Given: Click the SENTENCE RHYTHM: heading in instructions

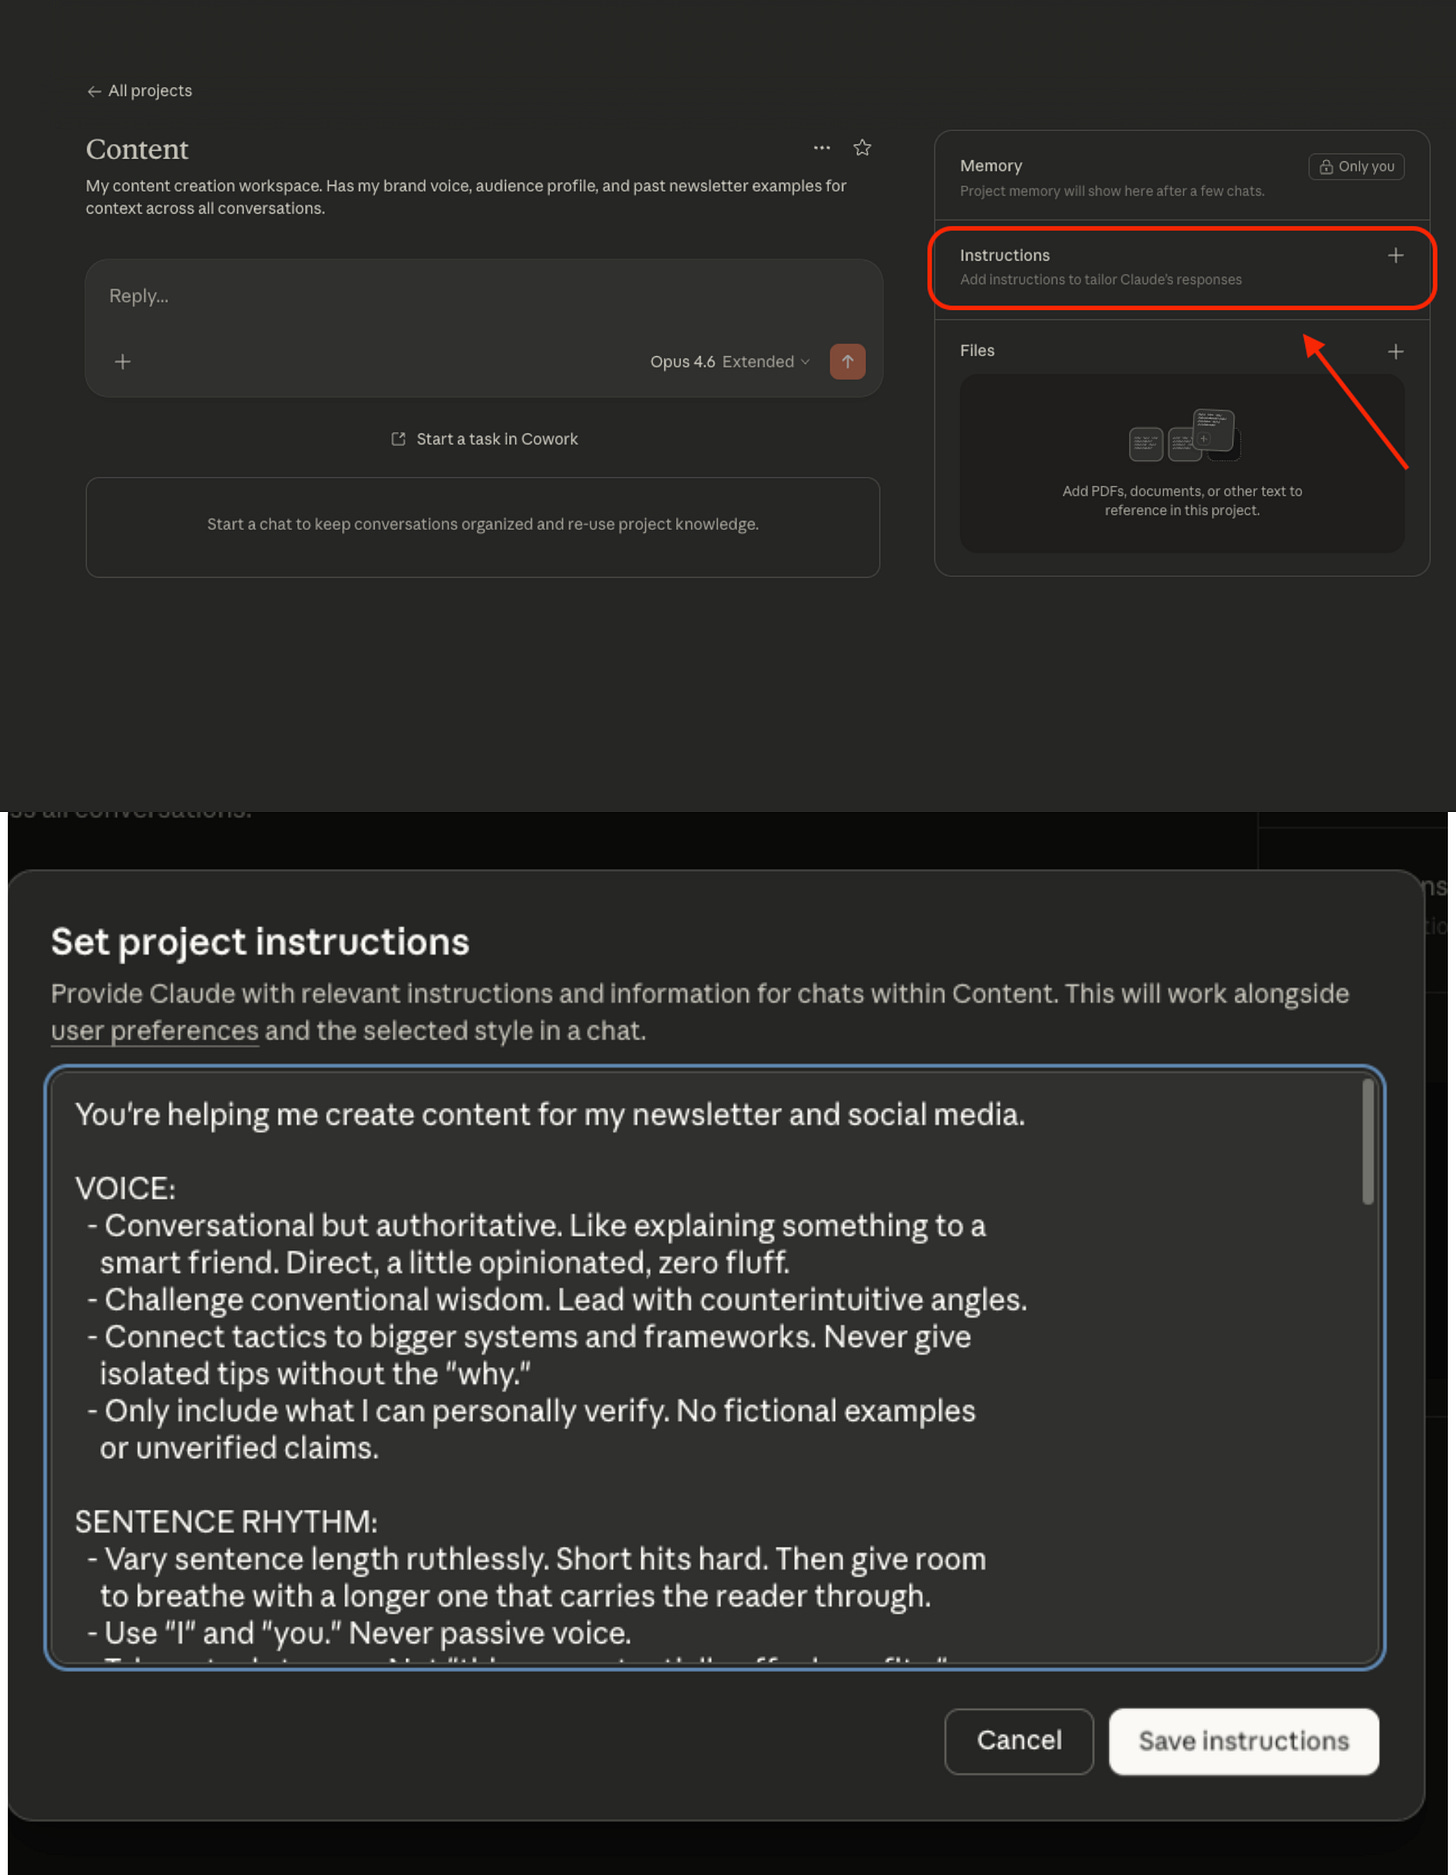Looking at the screenshot, I should pos(227,1521).
